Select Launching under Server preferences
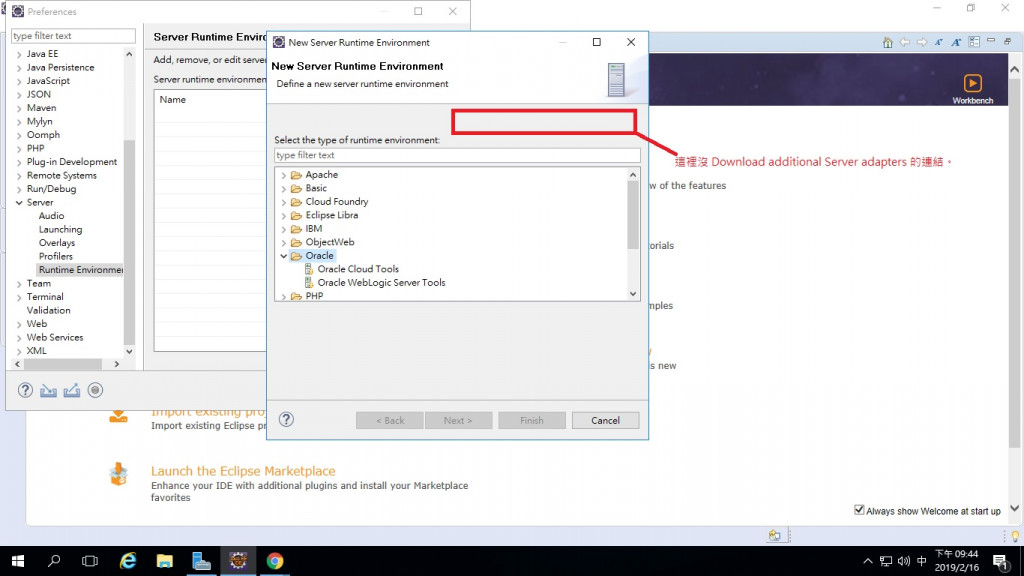 (60, 229)
